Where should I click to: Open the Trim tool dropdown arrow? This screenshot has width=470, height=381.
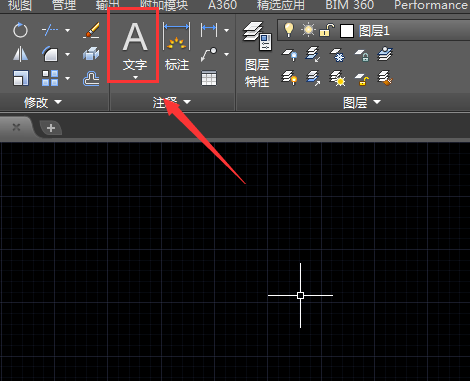[68, 30]
